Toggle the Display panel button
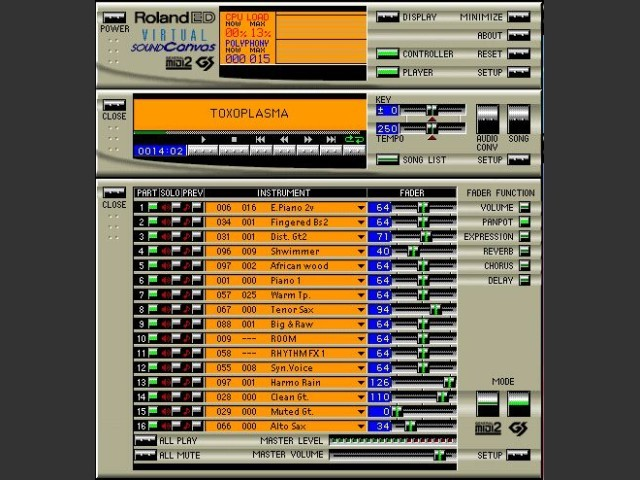 coord(387,17)
